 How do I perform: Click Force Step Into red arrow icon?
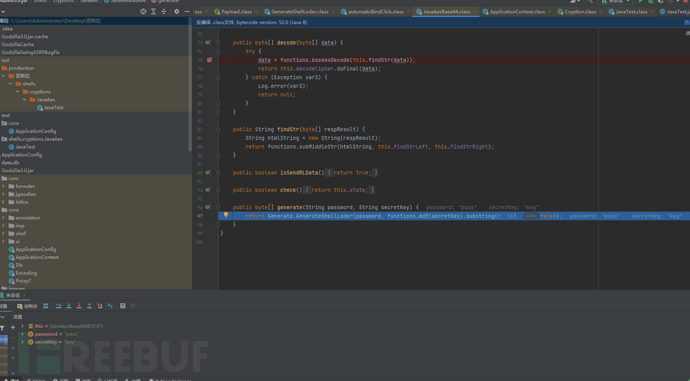click(79, 306)
